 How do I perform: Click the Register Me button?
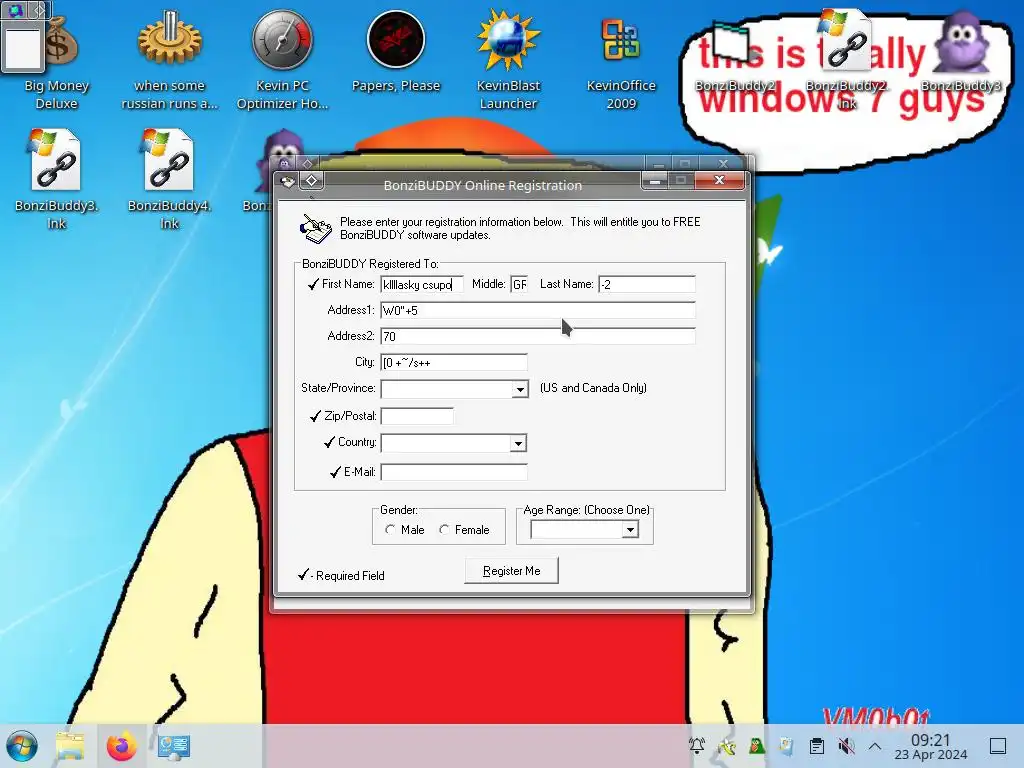(511, 571)
